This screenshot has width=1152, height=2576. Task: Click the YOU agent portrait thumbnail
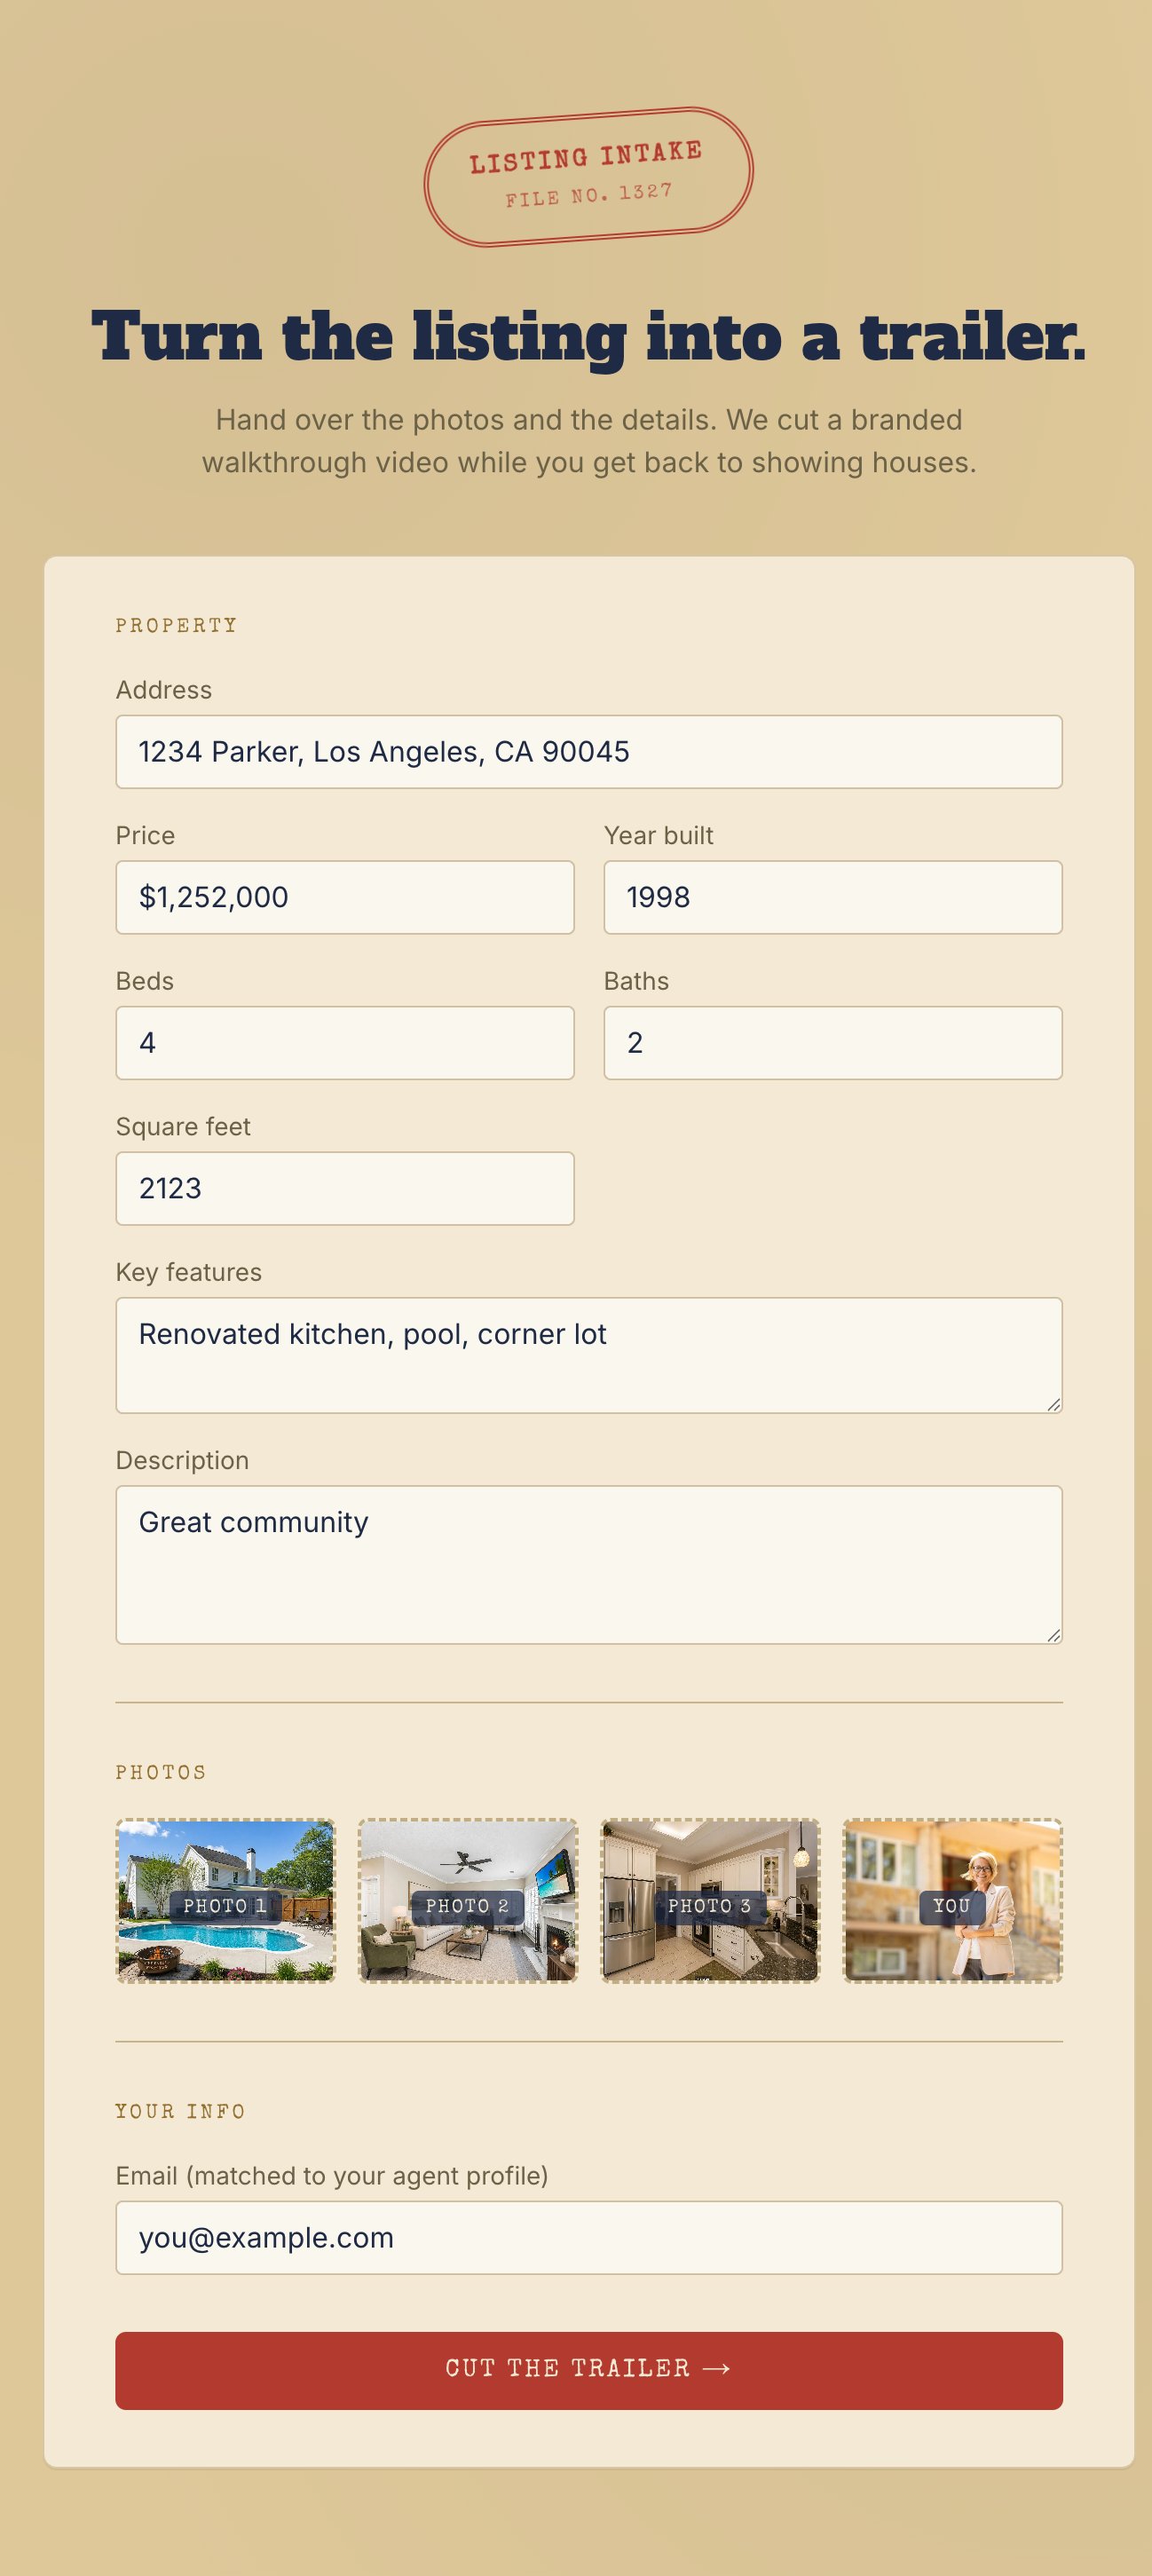pyautogui.click(x=952, y=1900)
